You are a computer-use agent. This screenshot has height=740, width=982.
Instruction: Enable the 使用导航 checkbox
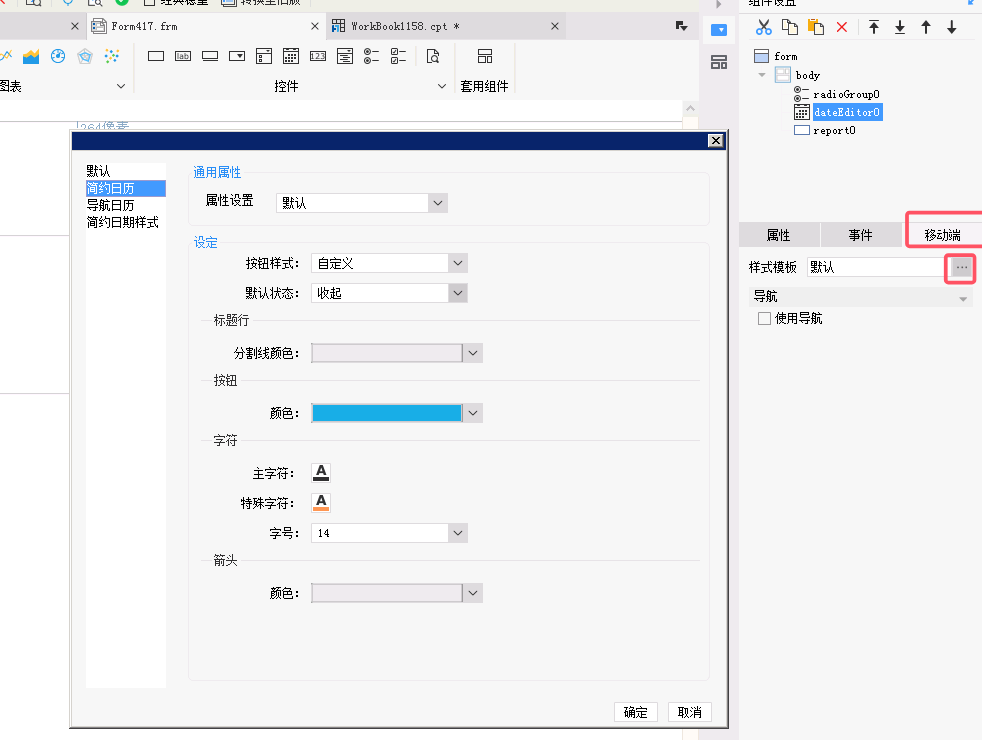tap(764, 319)
